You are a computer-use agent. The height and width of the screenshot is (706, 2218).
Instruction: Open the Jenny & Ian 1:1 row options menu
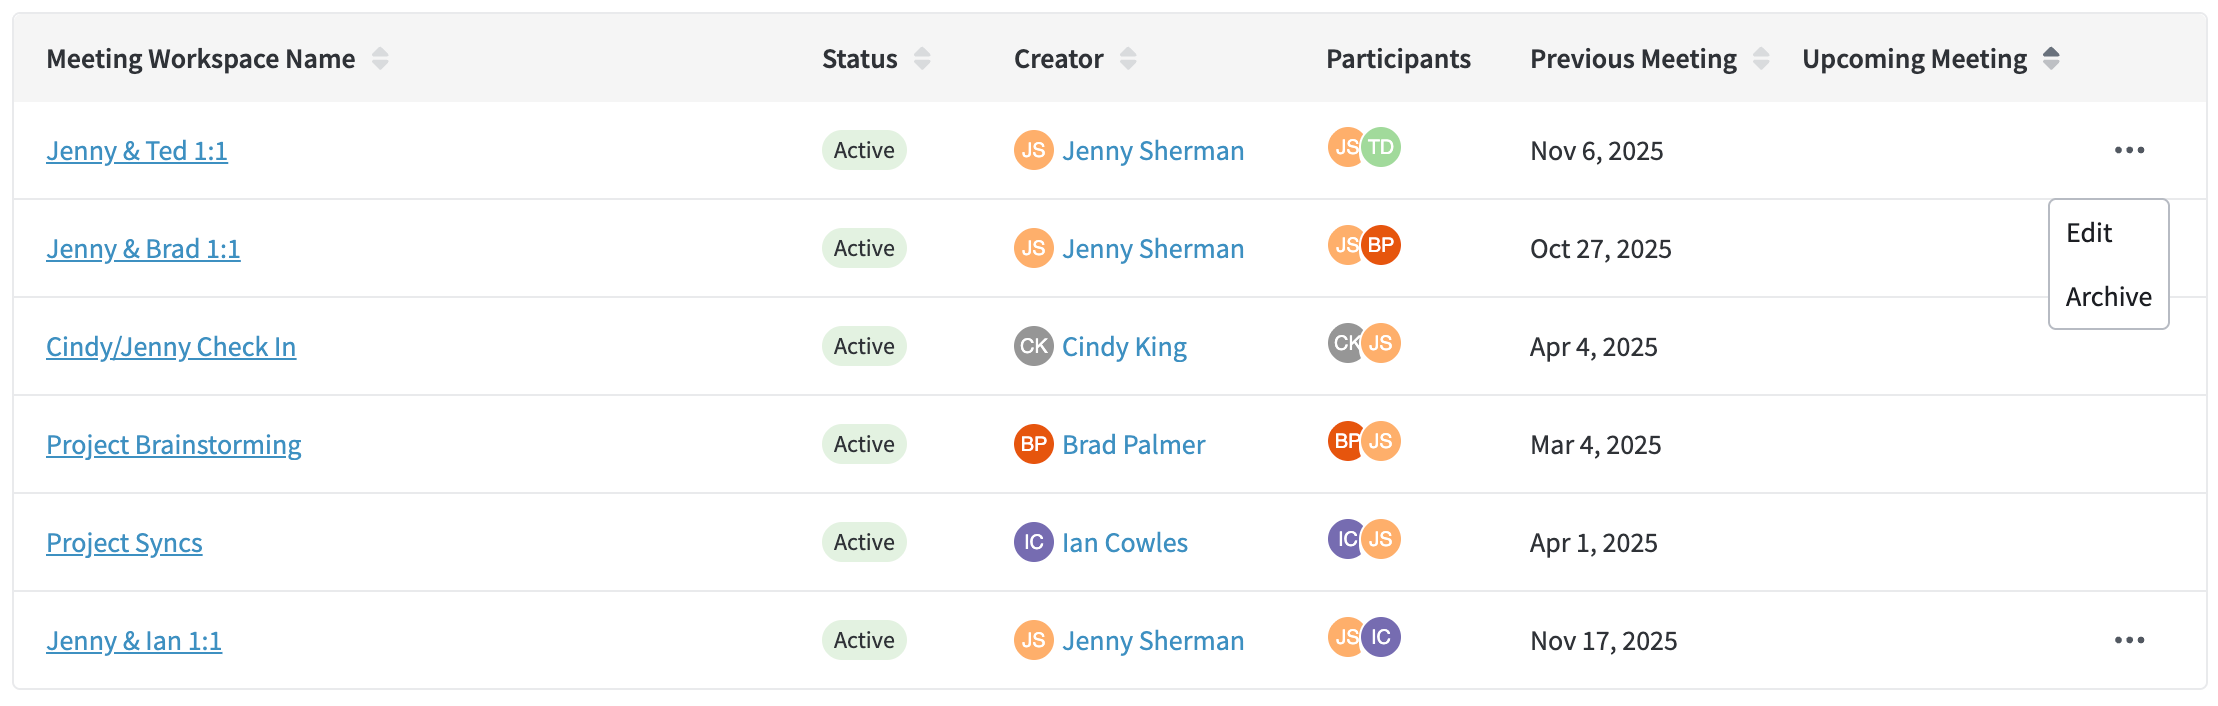coord(2129,640)
